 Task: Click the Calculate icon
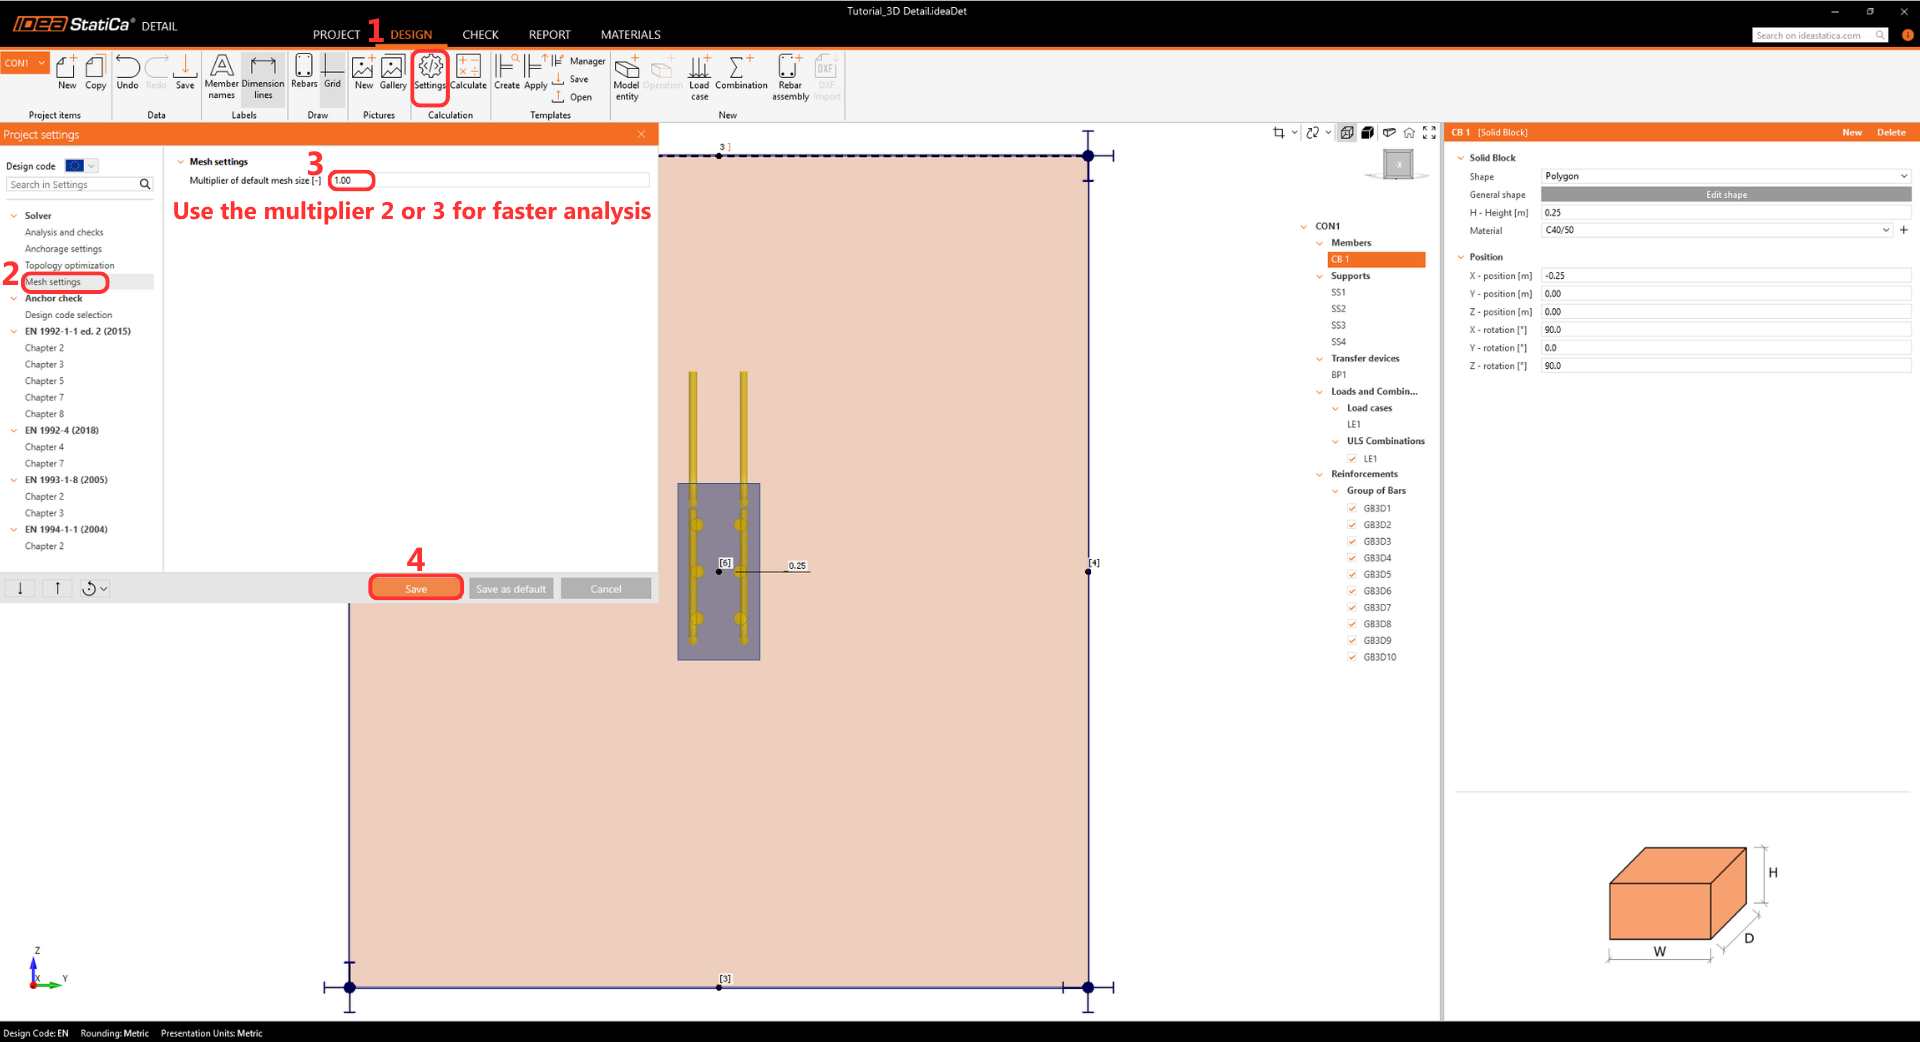pos(468,72)
